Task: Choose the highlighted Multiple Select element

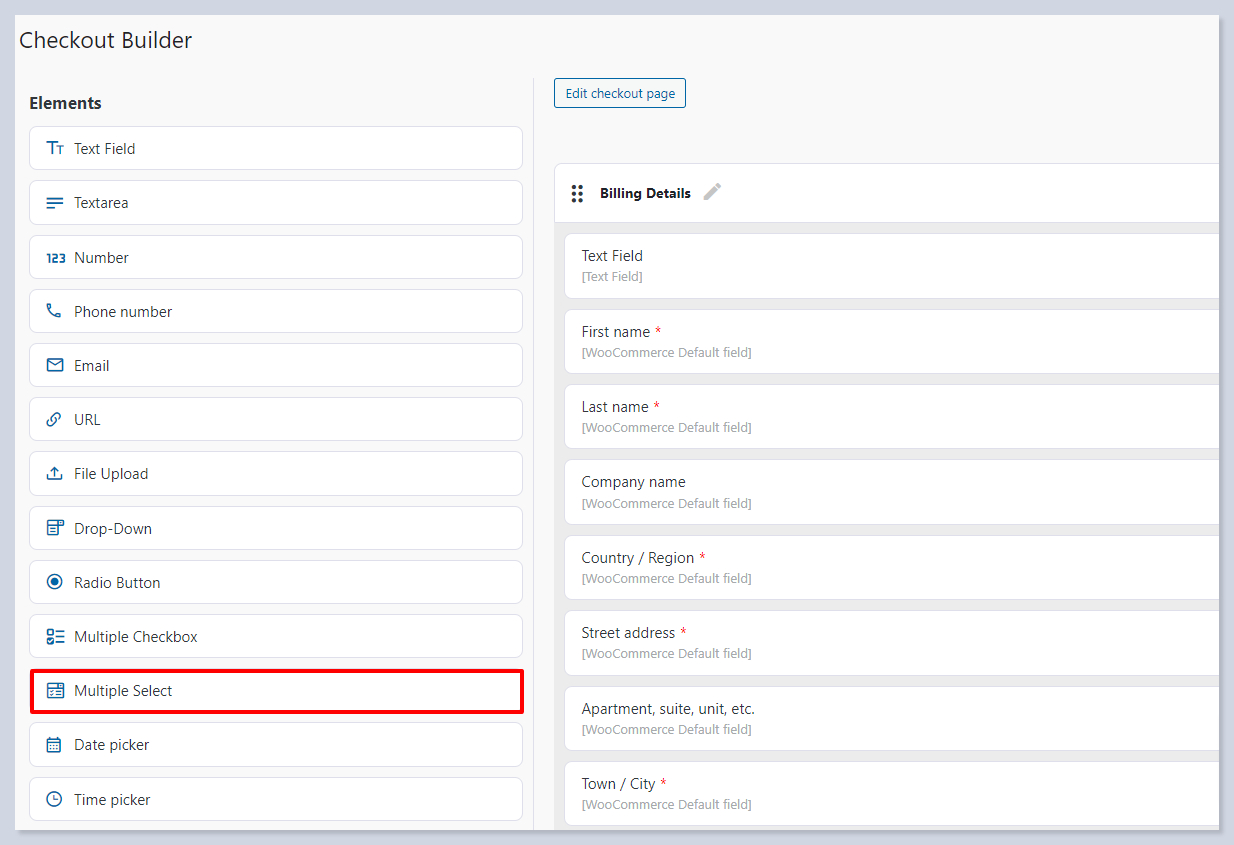Action: [276, 691]
